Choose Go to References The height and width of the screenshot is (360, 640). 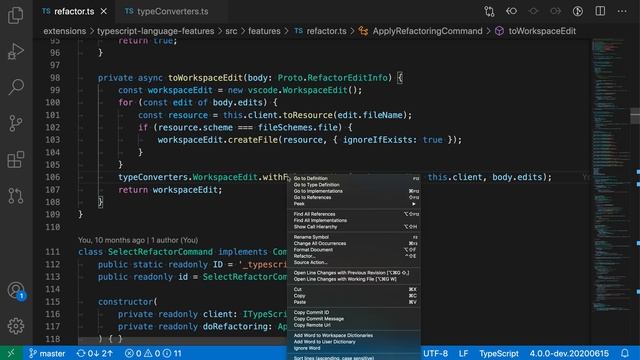[x=354, y=198]
